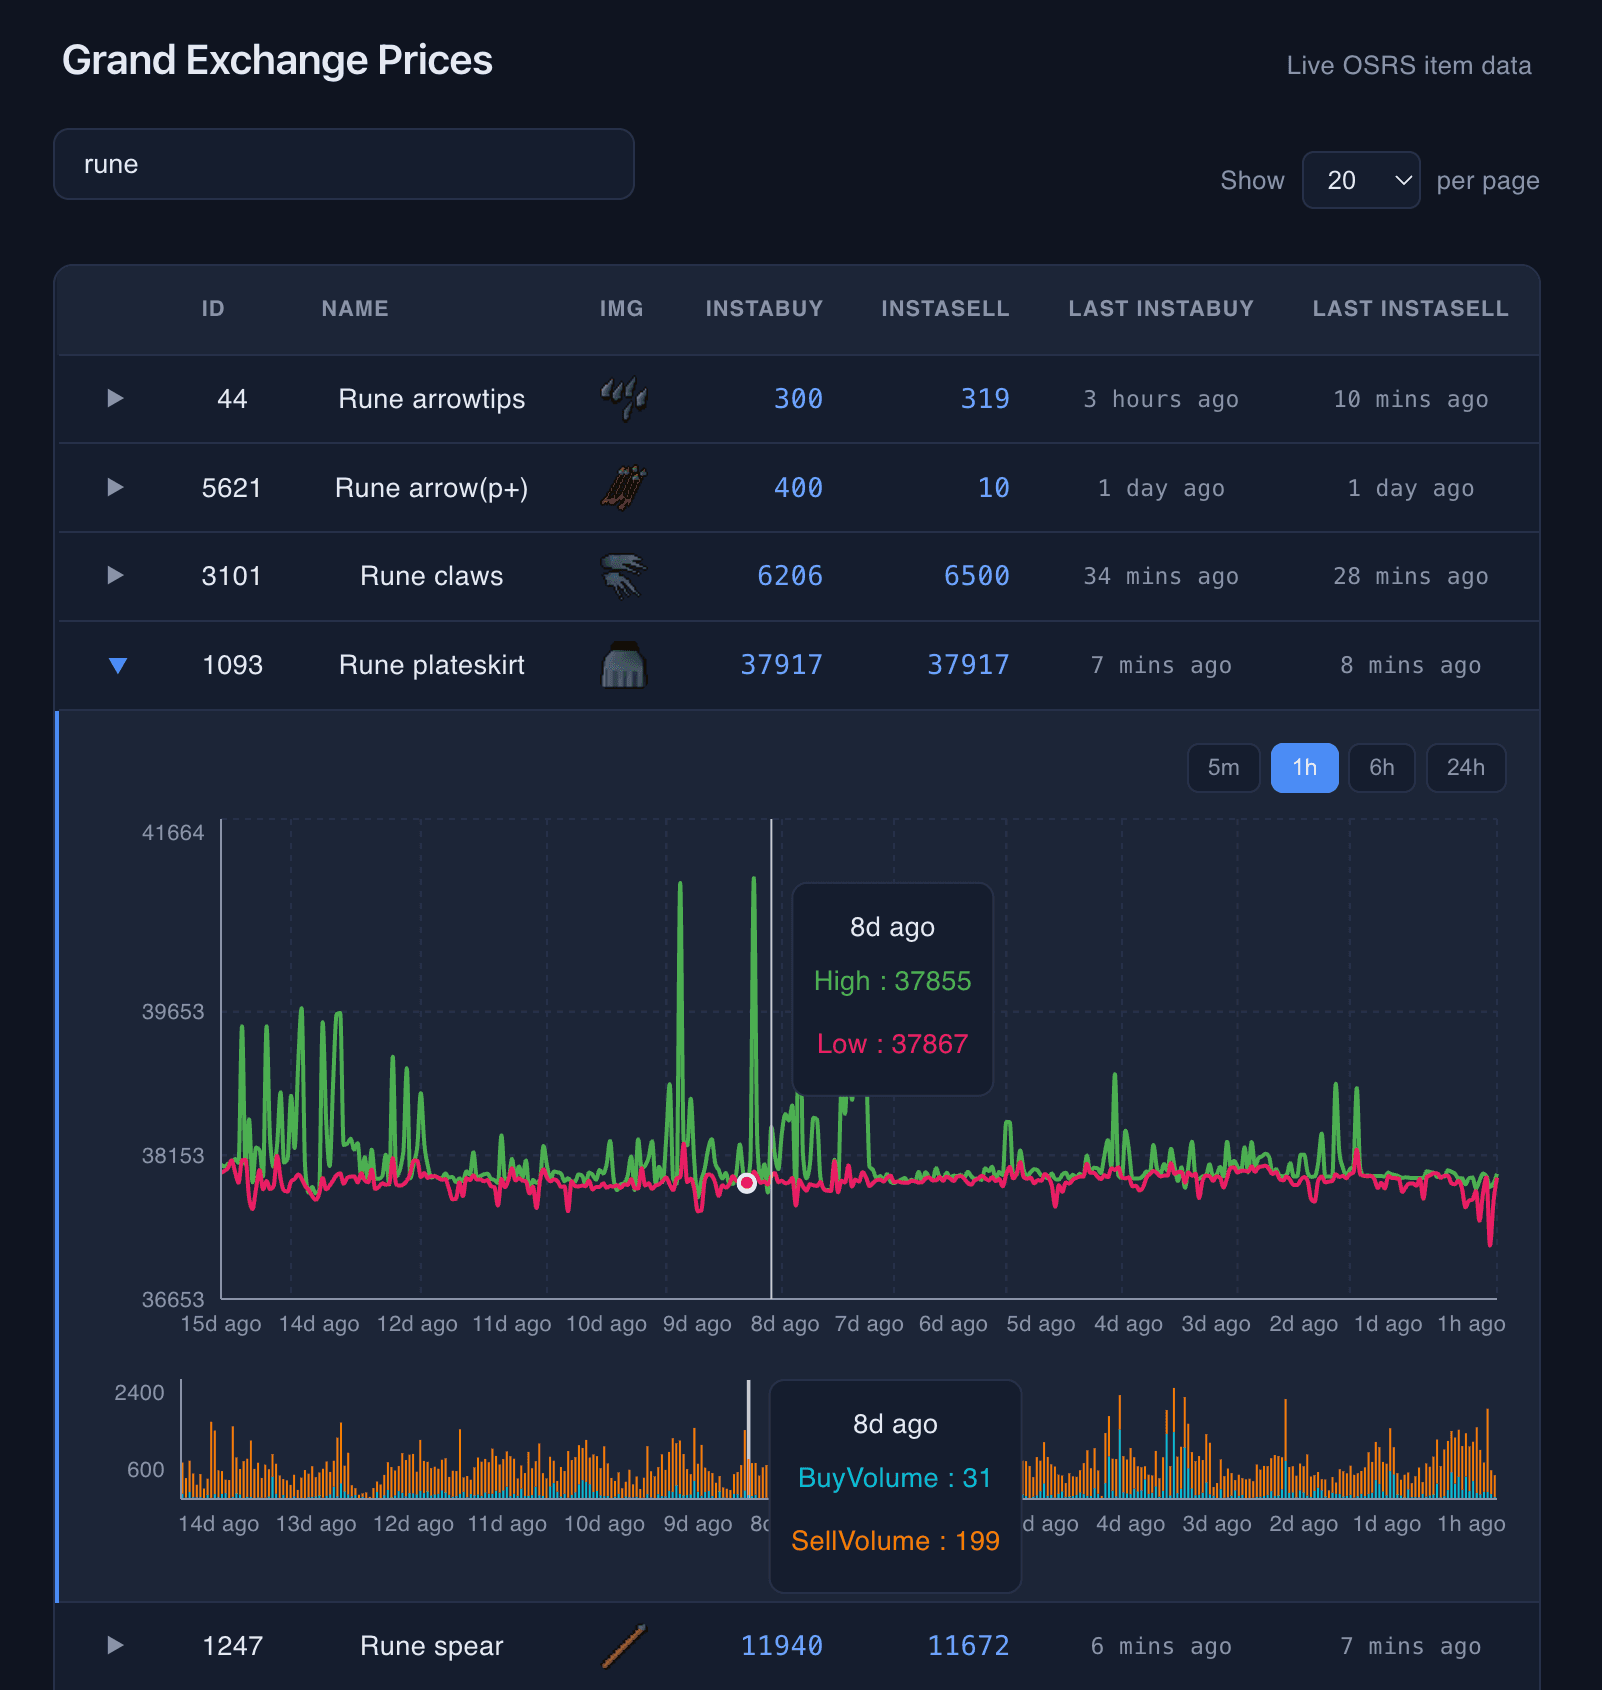Click the Rune arrowtips name cell
Screen dimensions: 1602x1690
[x=432, y=399]
